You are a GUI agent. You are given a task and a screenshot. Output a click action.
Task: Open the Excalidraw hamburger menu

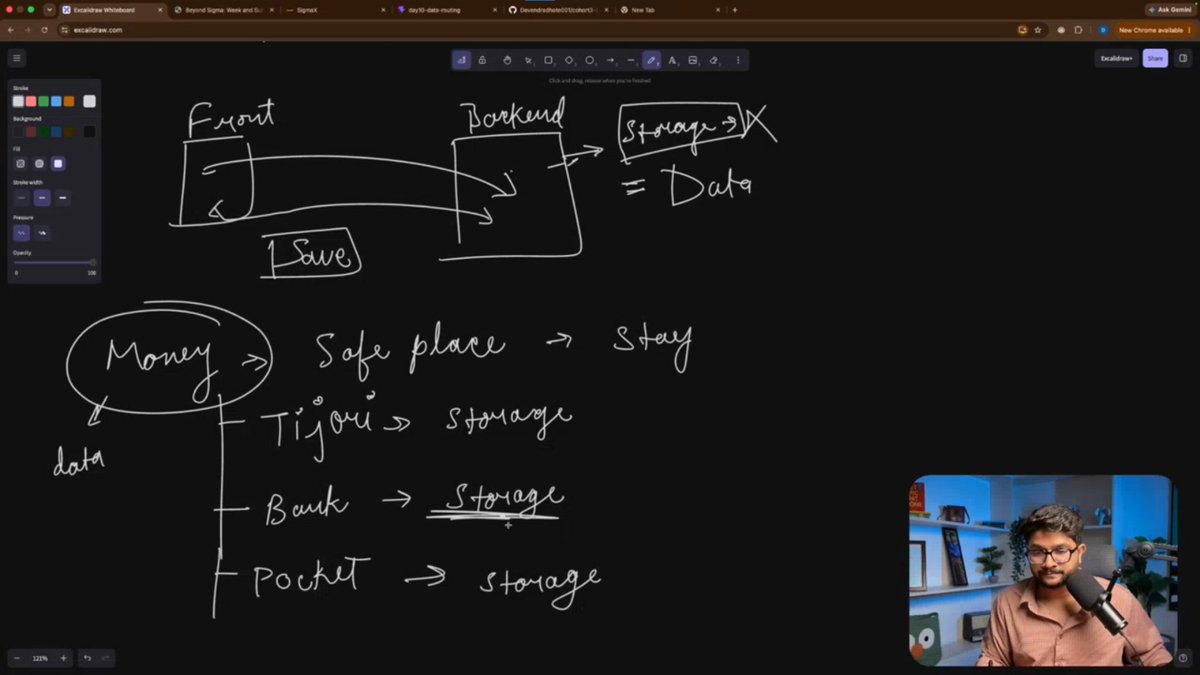coord(16,58)
